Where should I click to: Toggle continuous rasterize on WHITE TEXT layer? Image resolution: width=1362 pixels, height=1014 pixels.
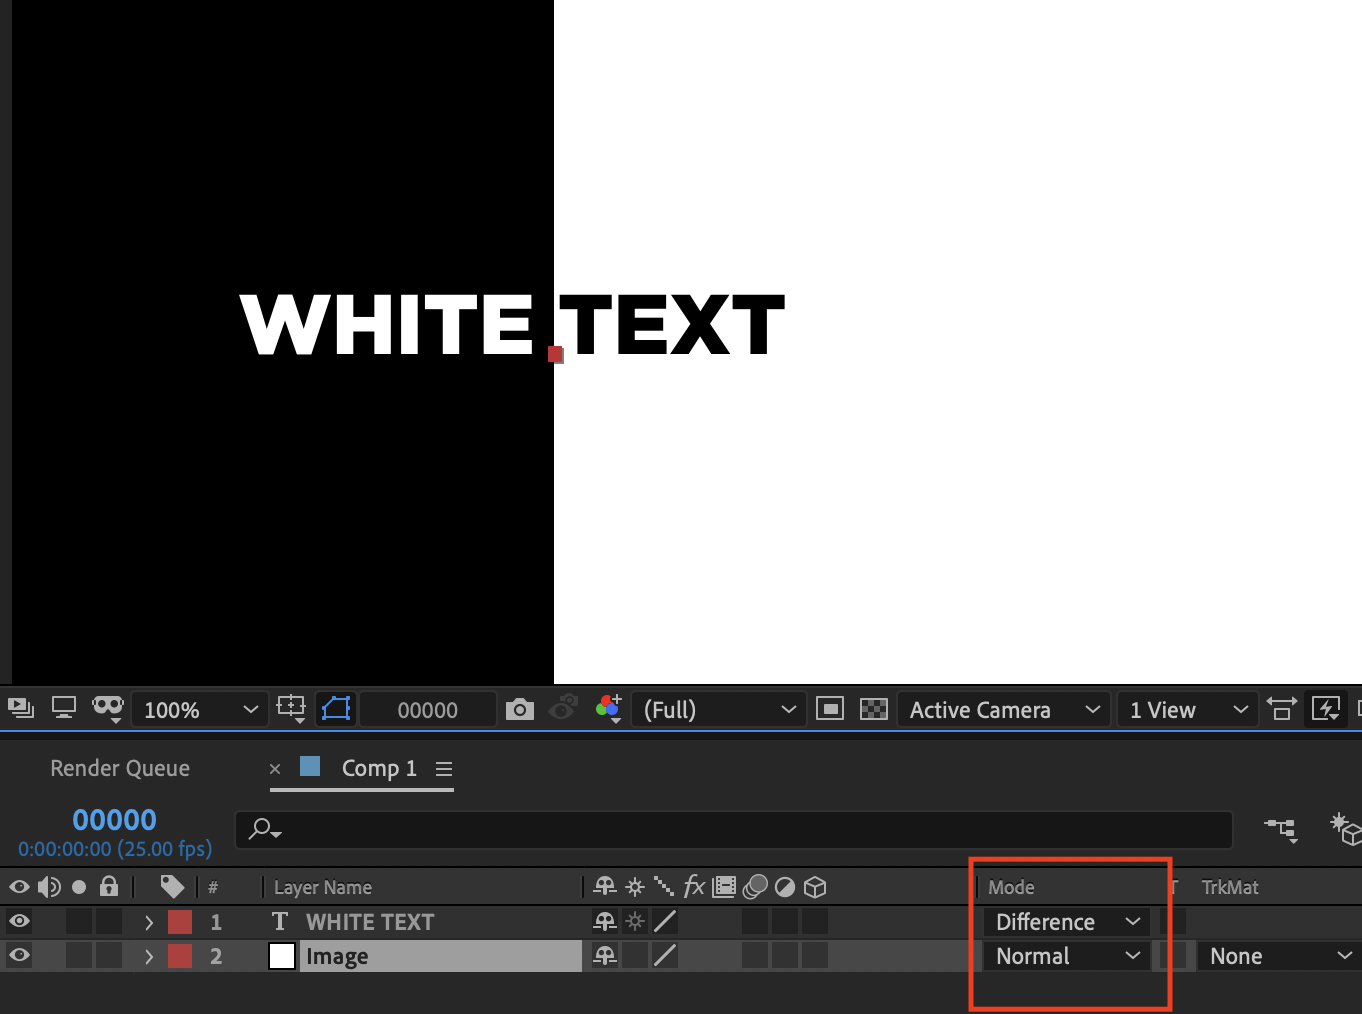pos(635,921)
